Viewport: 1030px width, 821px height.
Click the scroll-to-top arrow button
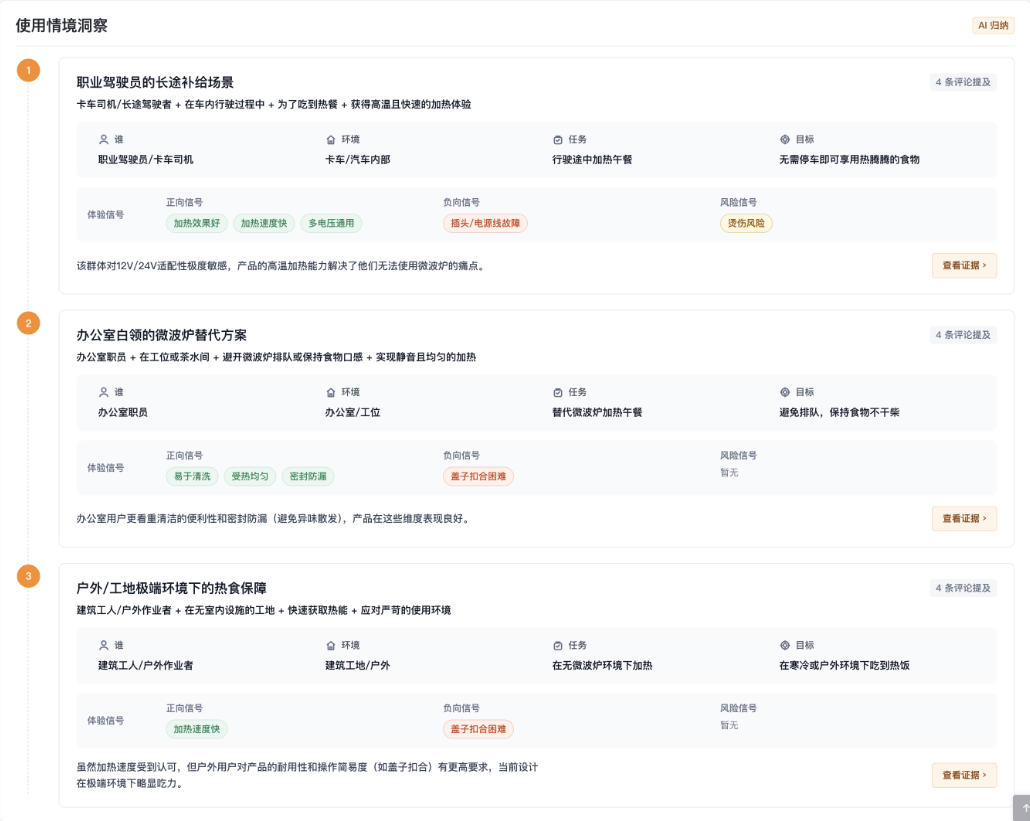(1022, 808)
